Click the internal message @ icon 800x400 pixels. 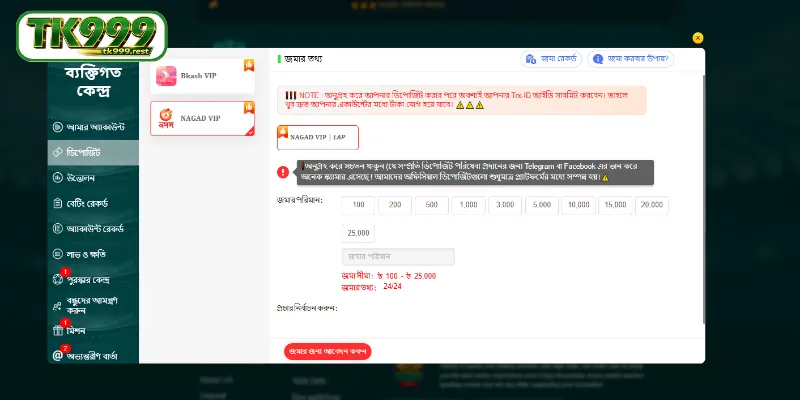point(58,356)
